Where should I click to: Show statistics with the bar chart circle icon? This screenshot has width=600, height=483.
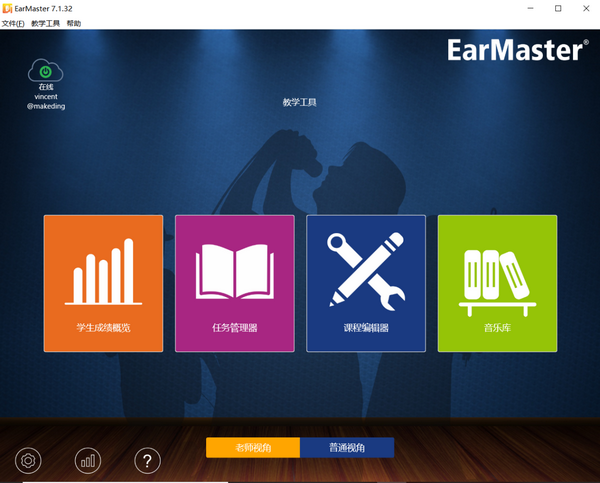(x=88, y=460)
